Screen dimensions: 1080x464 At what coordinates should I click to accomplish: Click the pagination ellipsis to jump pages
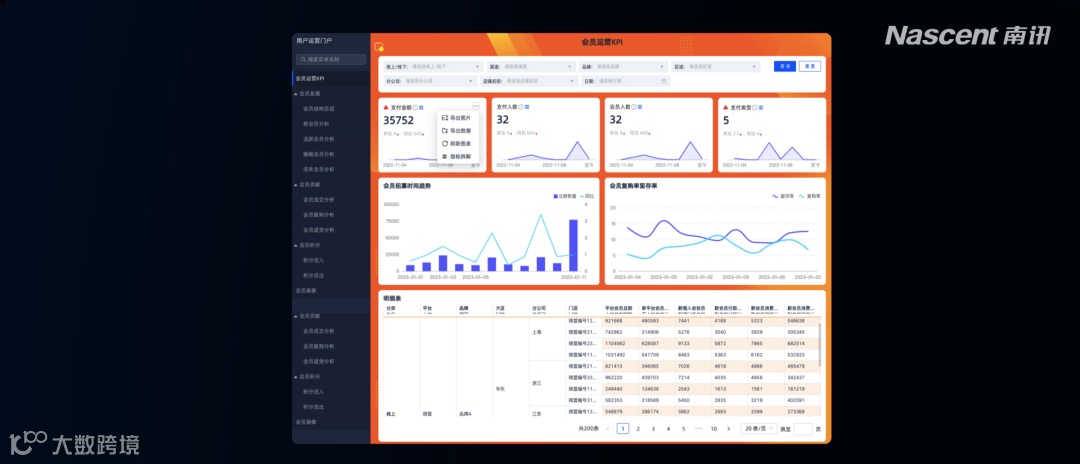tap(698, 429)
